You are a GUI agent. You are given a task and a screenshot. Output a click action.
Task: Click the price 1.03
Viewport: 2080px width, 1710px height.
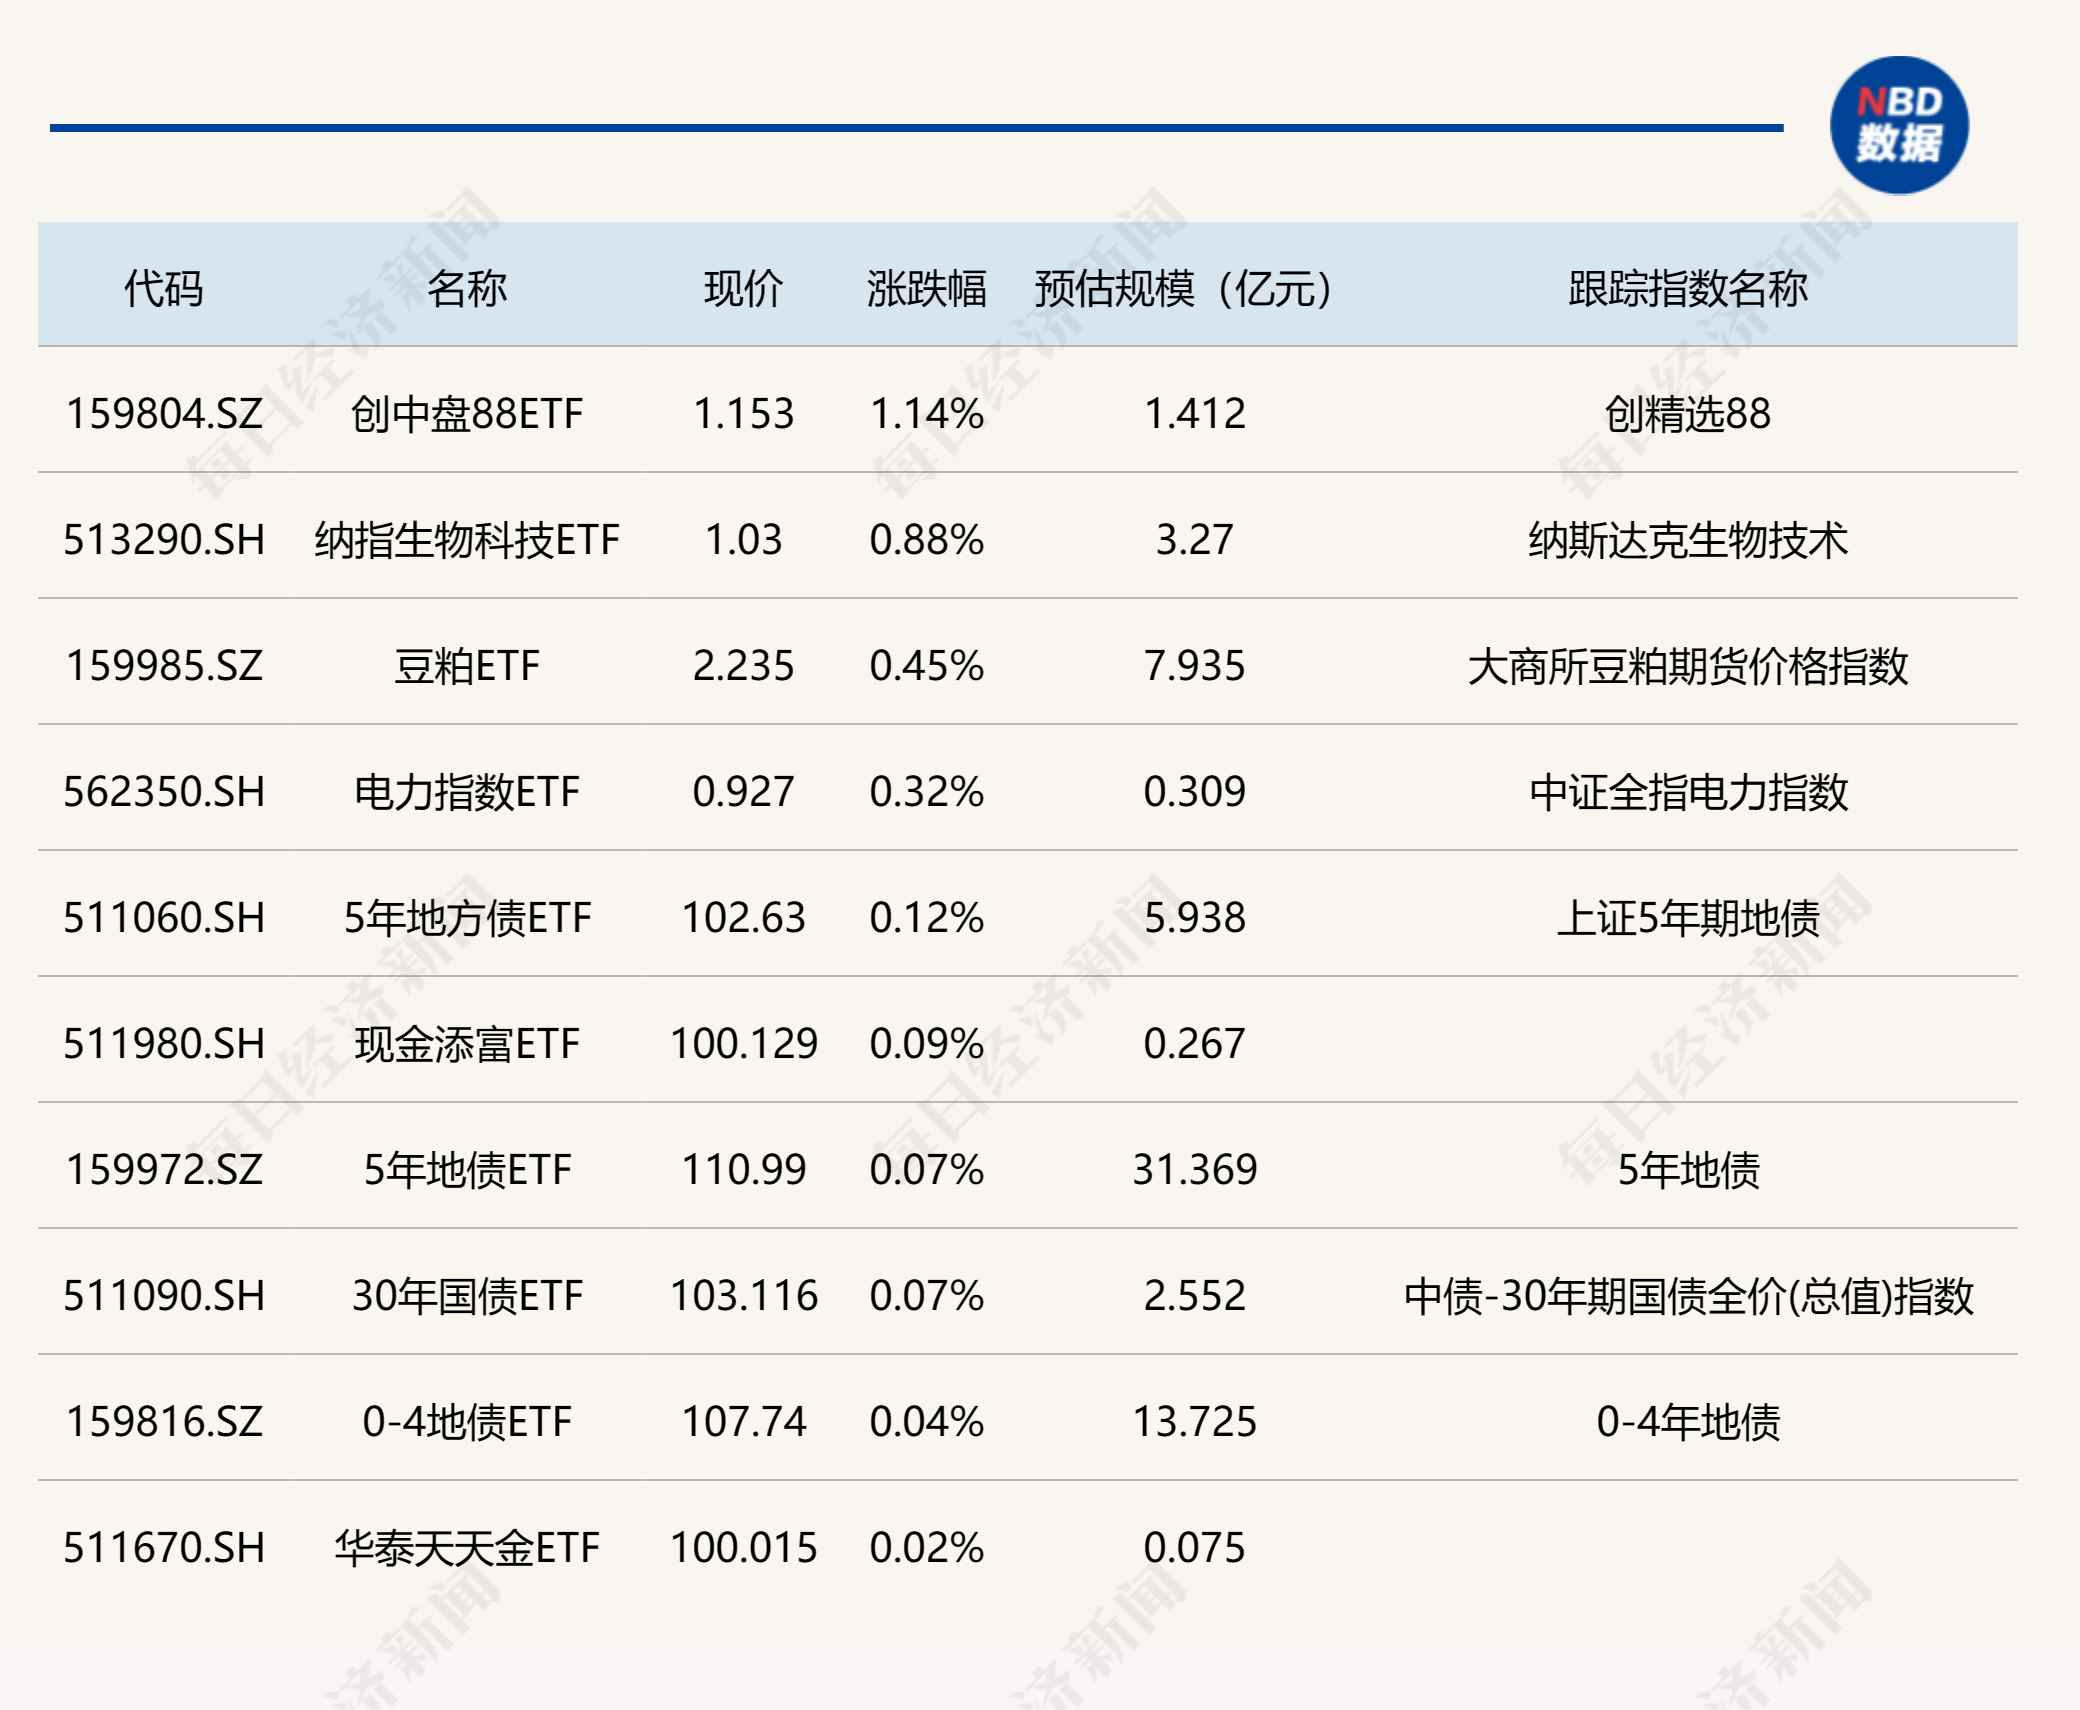pos(743,540)
